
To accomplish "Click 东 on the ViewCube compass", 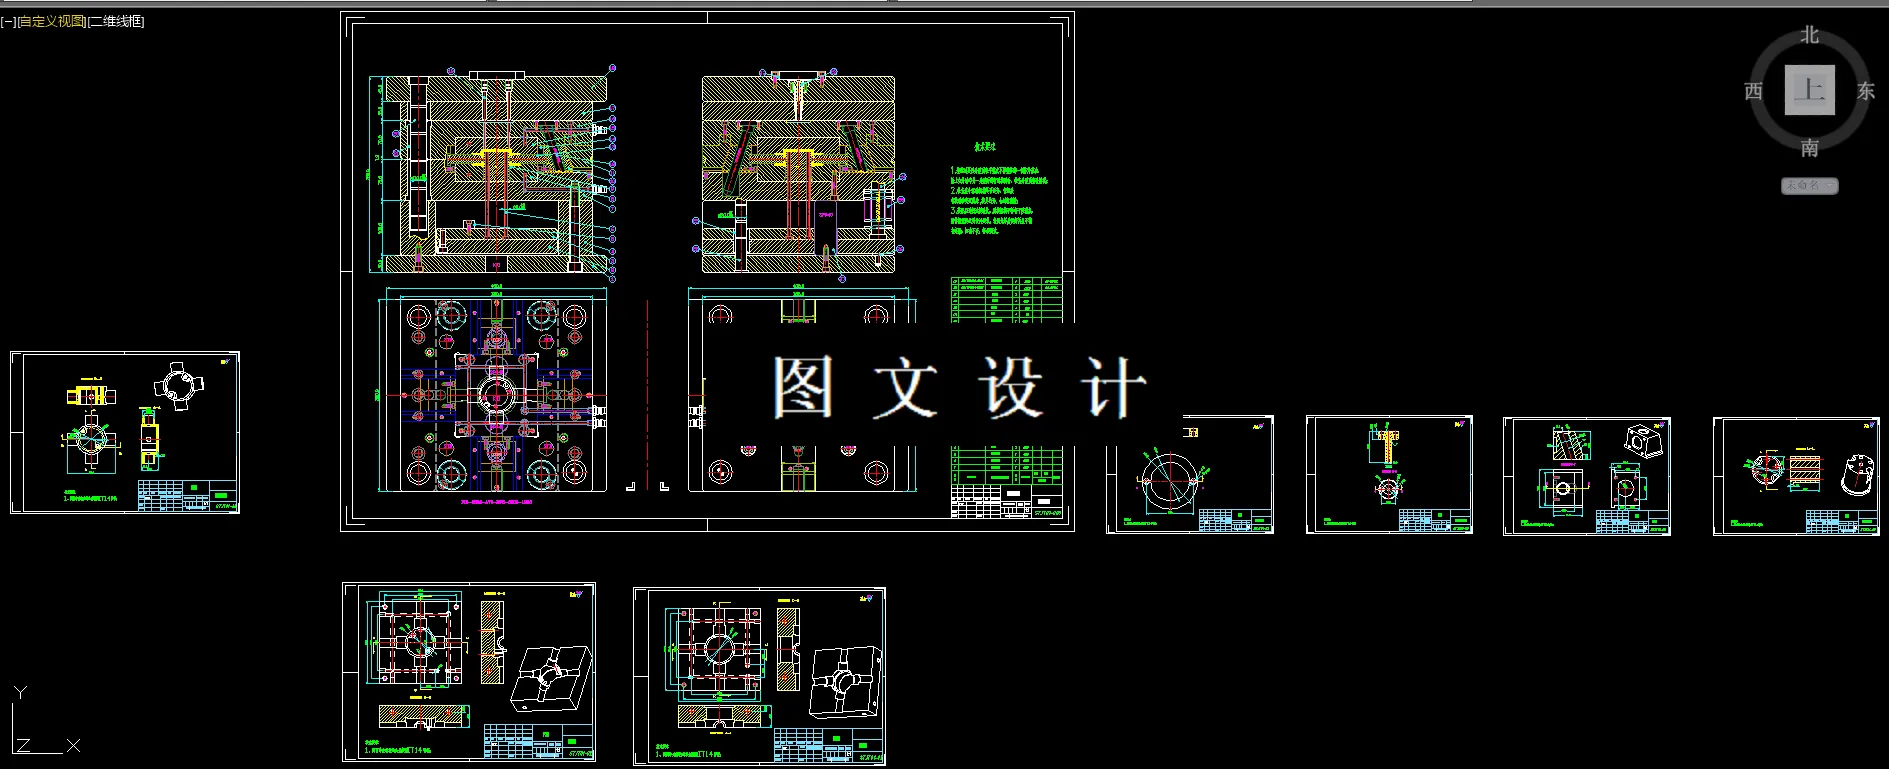I will (1866, 91).
